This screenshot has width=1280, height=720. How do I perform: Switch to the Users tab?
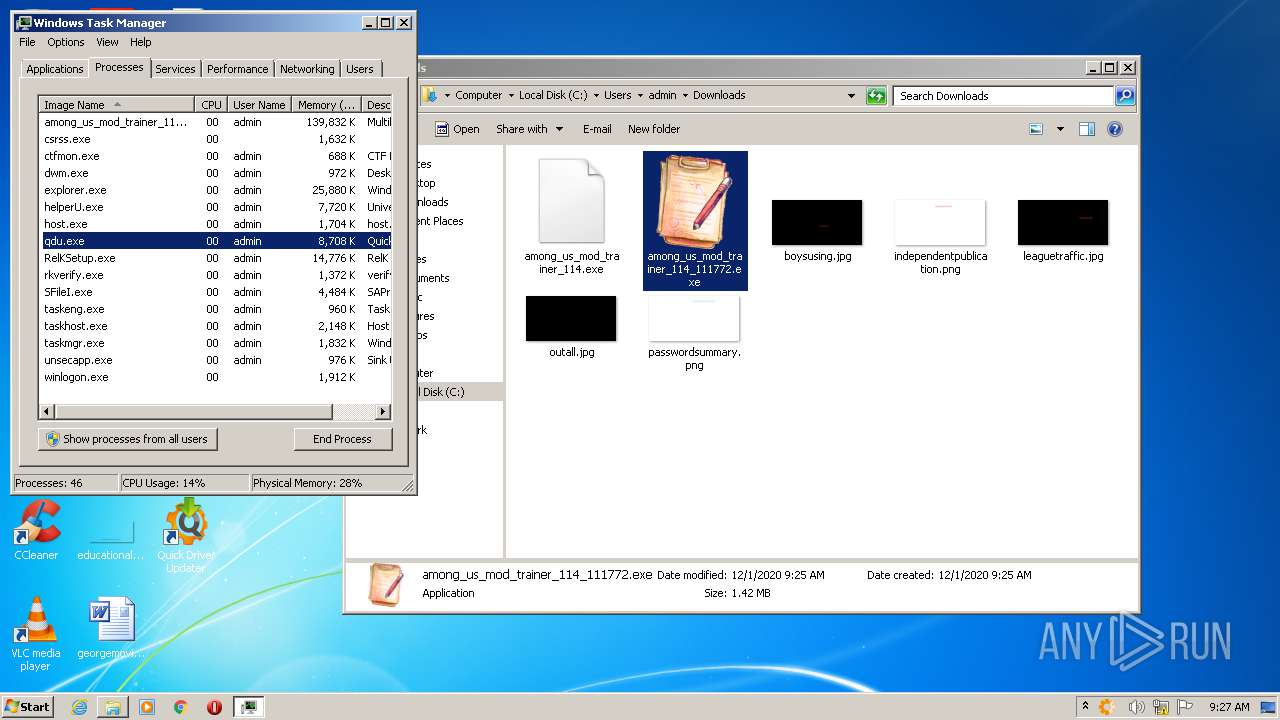[360, 69]
